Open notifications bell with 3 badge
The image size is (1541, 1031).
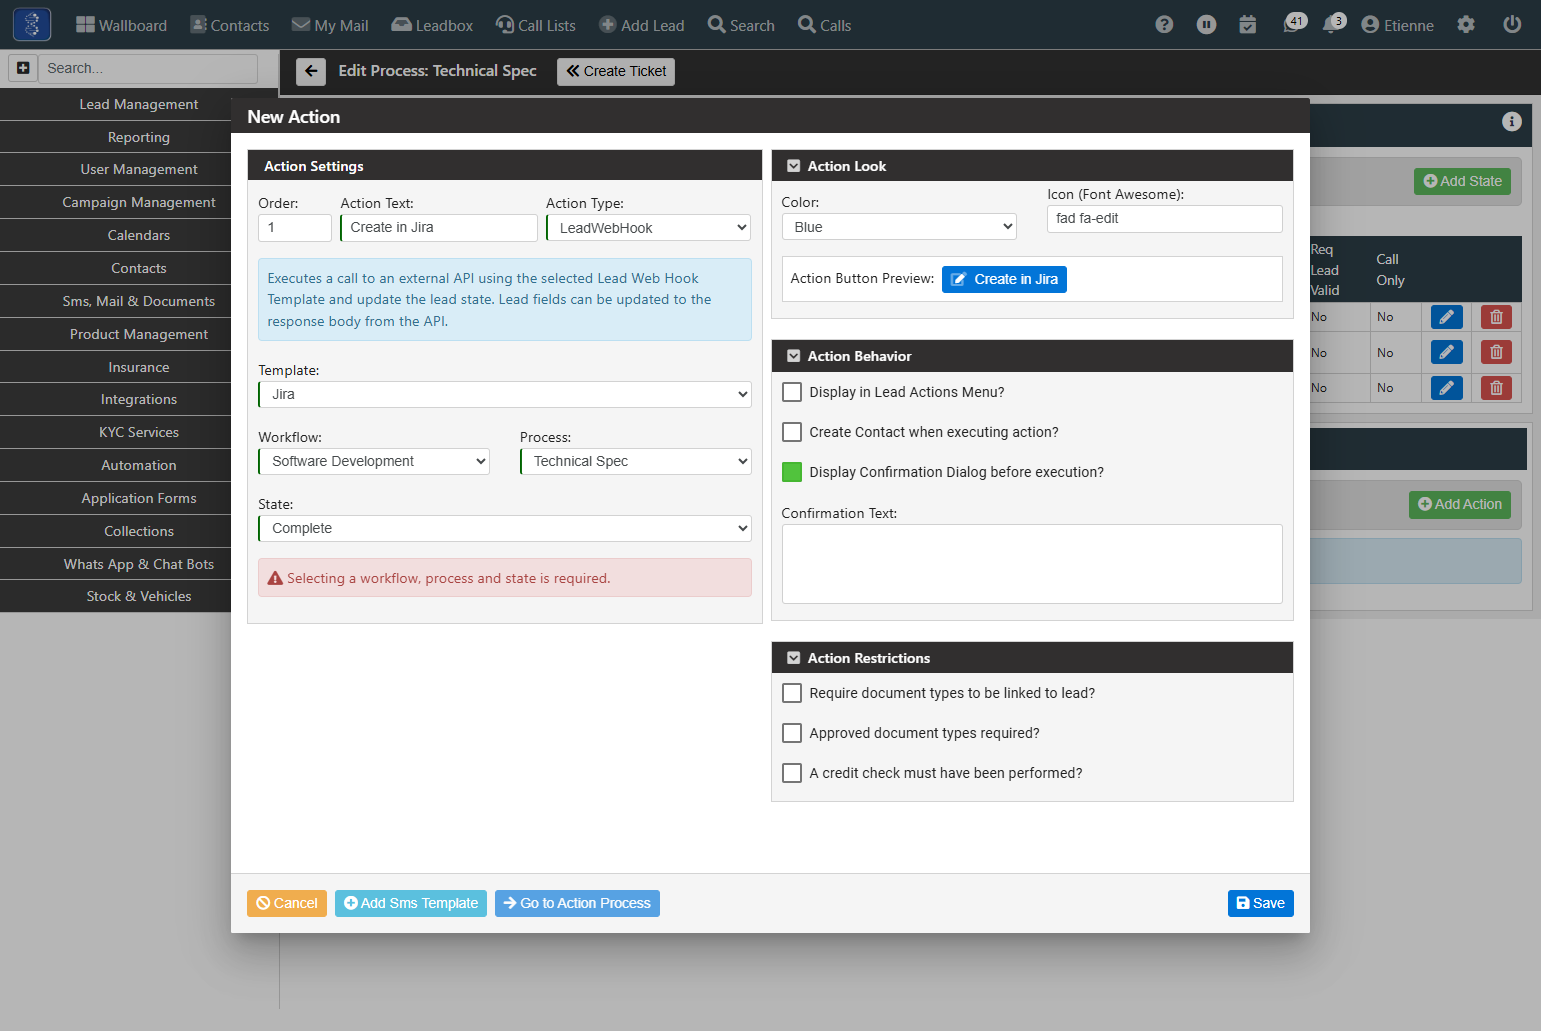click(1333, 24)
